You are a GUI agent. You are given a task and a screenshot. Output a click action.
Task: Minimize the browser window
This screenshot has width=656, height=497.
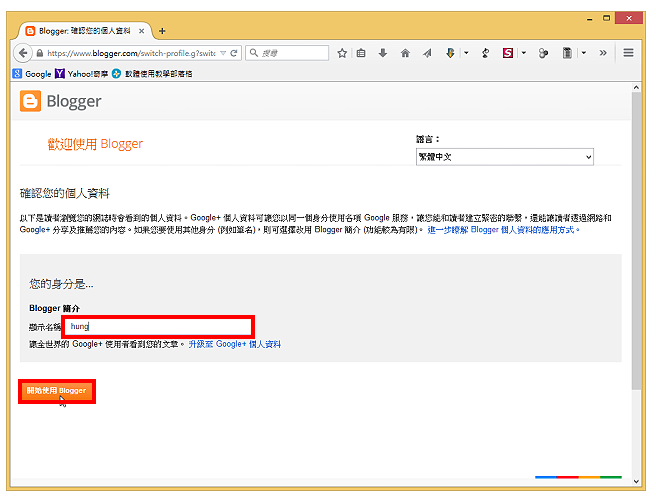pyautogui.click(x=589, y=19)
